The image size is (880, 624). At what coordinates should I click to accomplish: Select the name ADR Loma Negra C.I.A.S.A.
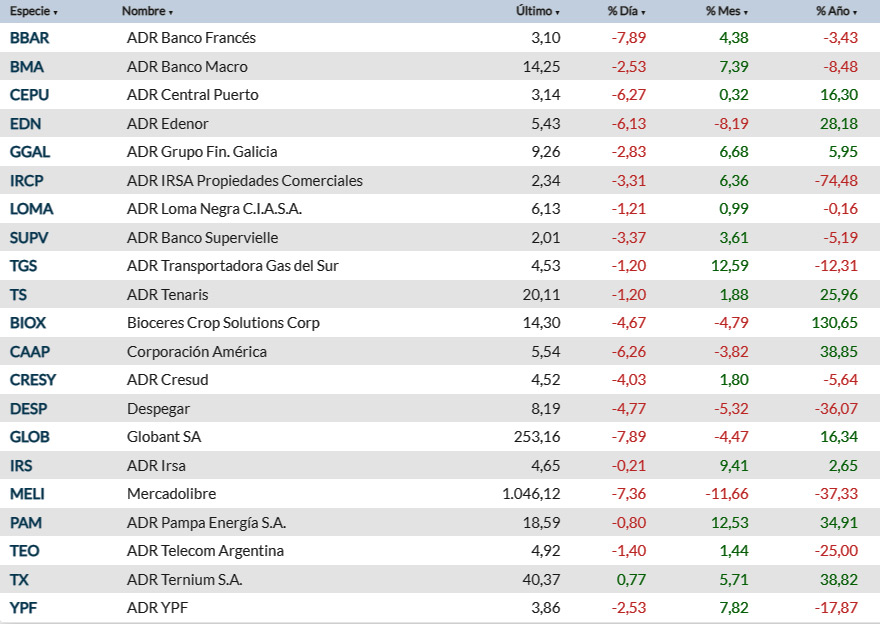pyautogui.click(x=214, y=209)
